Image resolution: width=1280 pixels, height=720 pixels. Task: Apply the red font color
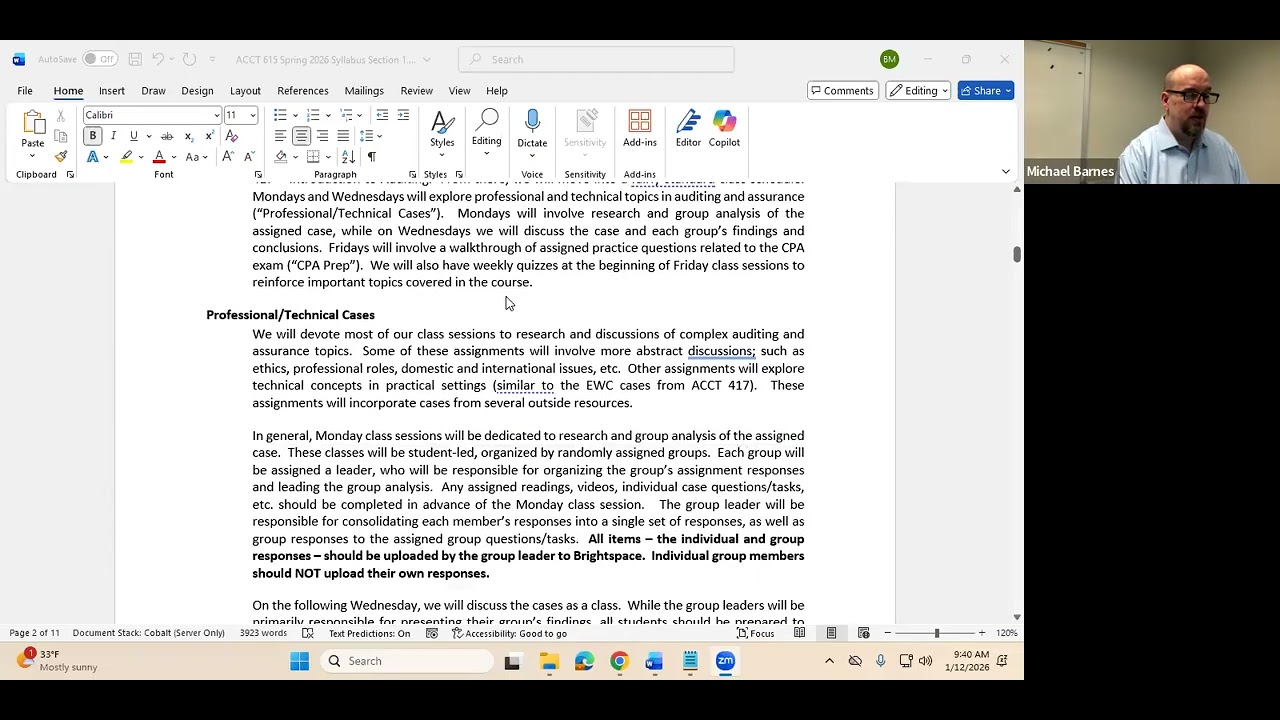point(159,157)
